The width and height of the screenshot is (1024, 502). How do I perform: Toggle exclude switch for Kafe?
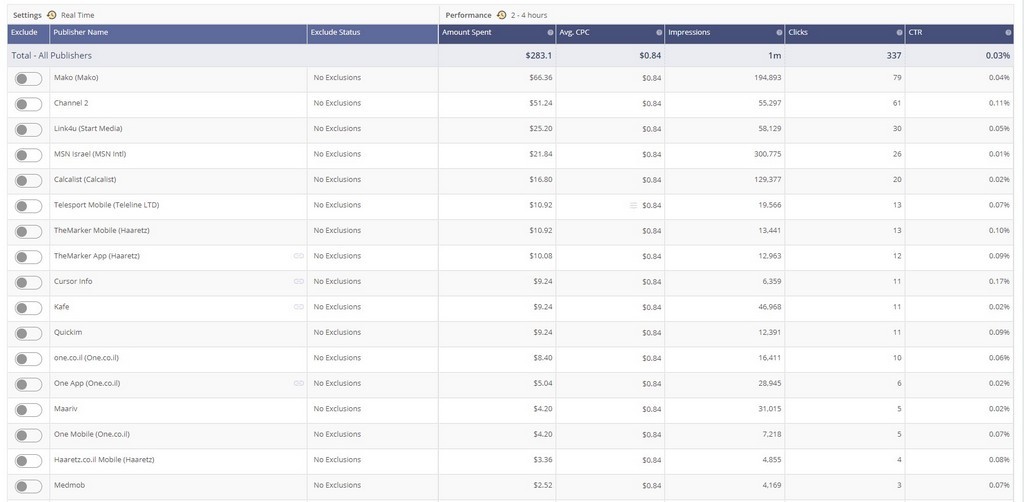(x=29, y=308)
